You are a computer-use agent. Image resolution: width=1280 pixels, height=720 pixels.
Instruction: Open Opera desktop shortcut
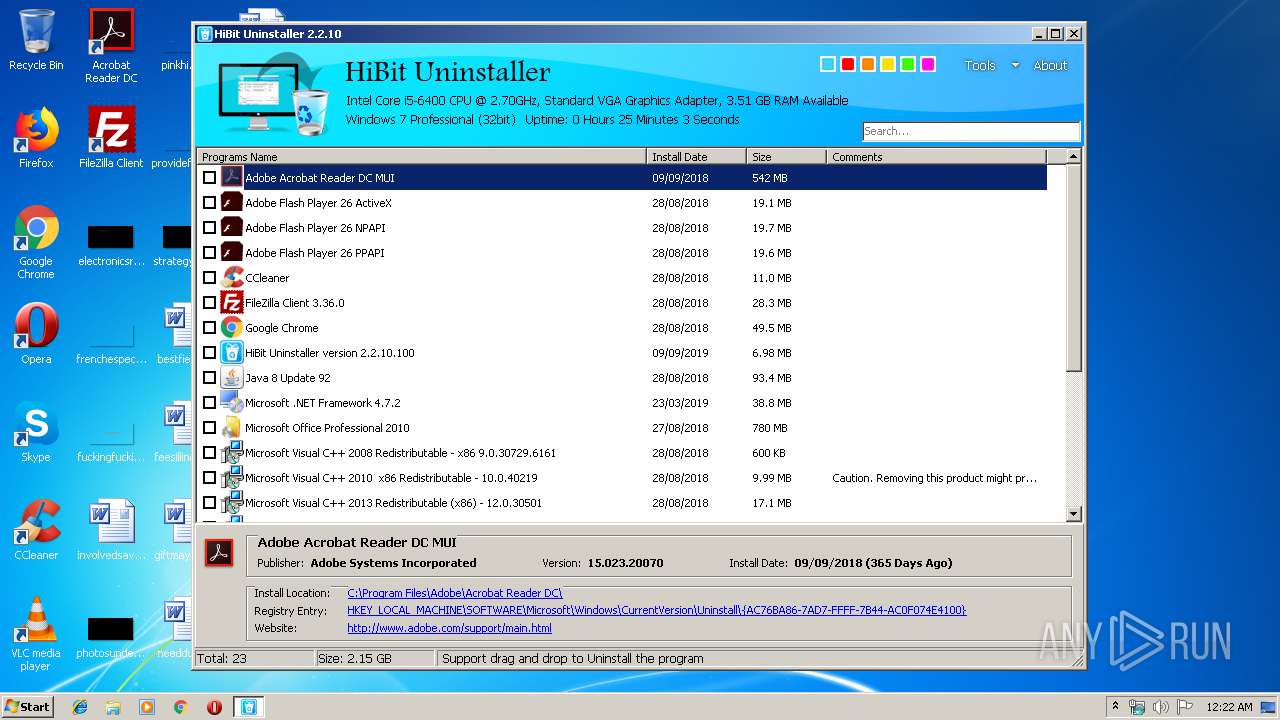pos(36,334)
